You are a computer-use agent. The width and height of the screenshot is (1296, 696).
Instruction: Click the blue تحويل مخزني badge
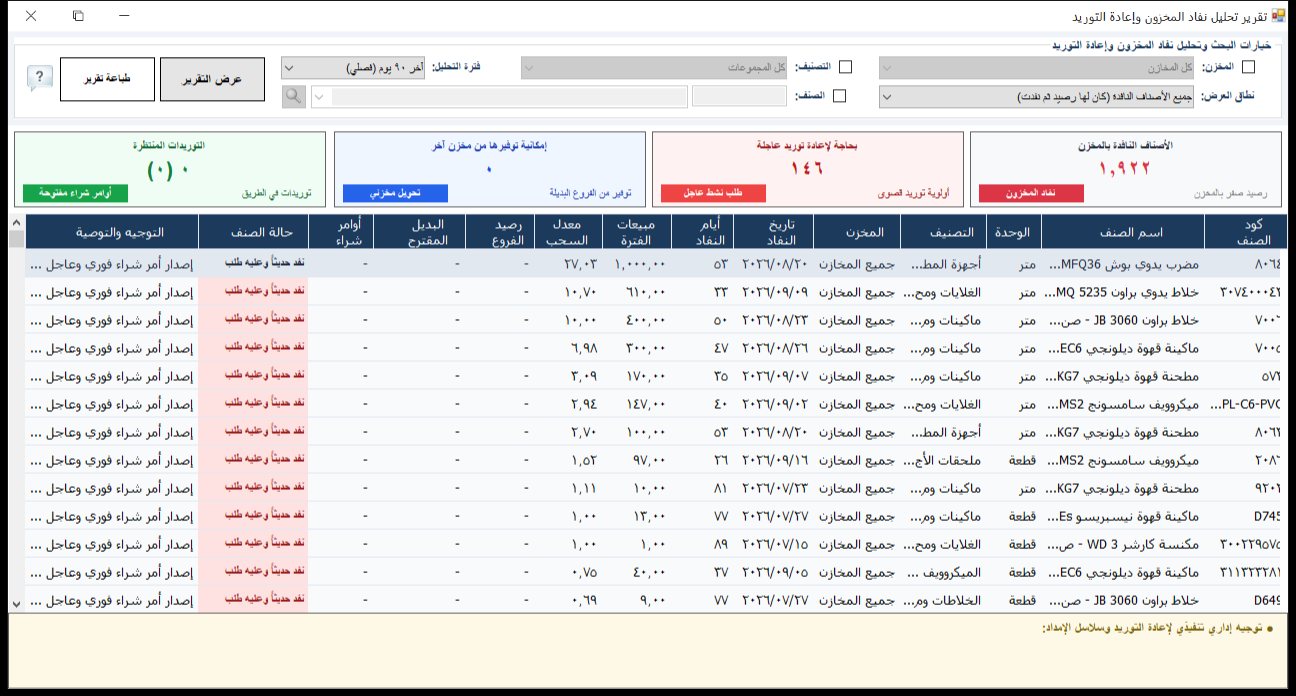click(x=395, y=193)
